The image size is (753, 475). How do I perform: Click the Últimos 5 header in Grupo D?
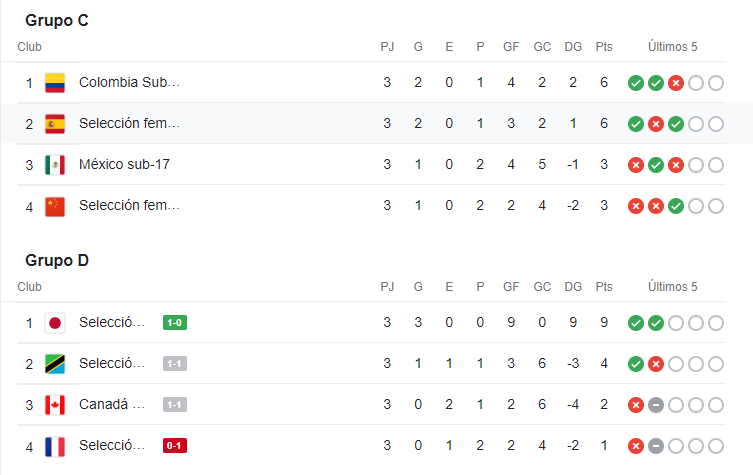[672, 287]
